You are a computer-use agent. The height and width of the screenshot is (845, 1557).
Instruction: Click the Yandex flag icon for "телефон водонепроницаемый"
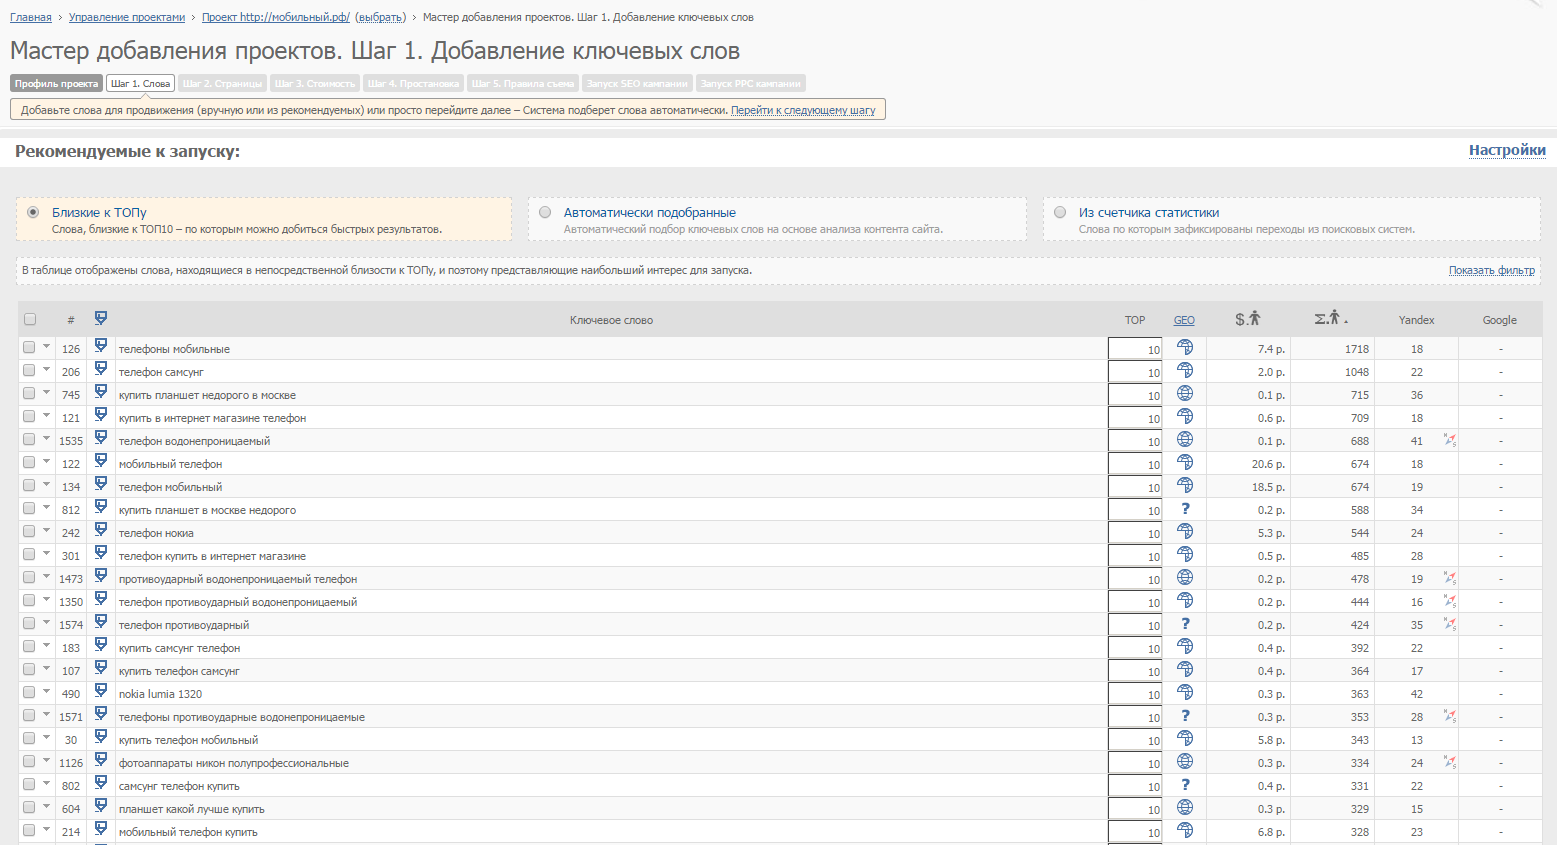tap(1450, 440)
